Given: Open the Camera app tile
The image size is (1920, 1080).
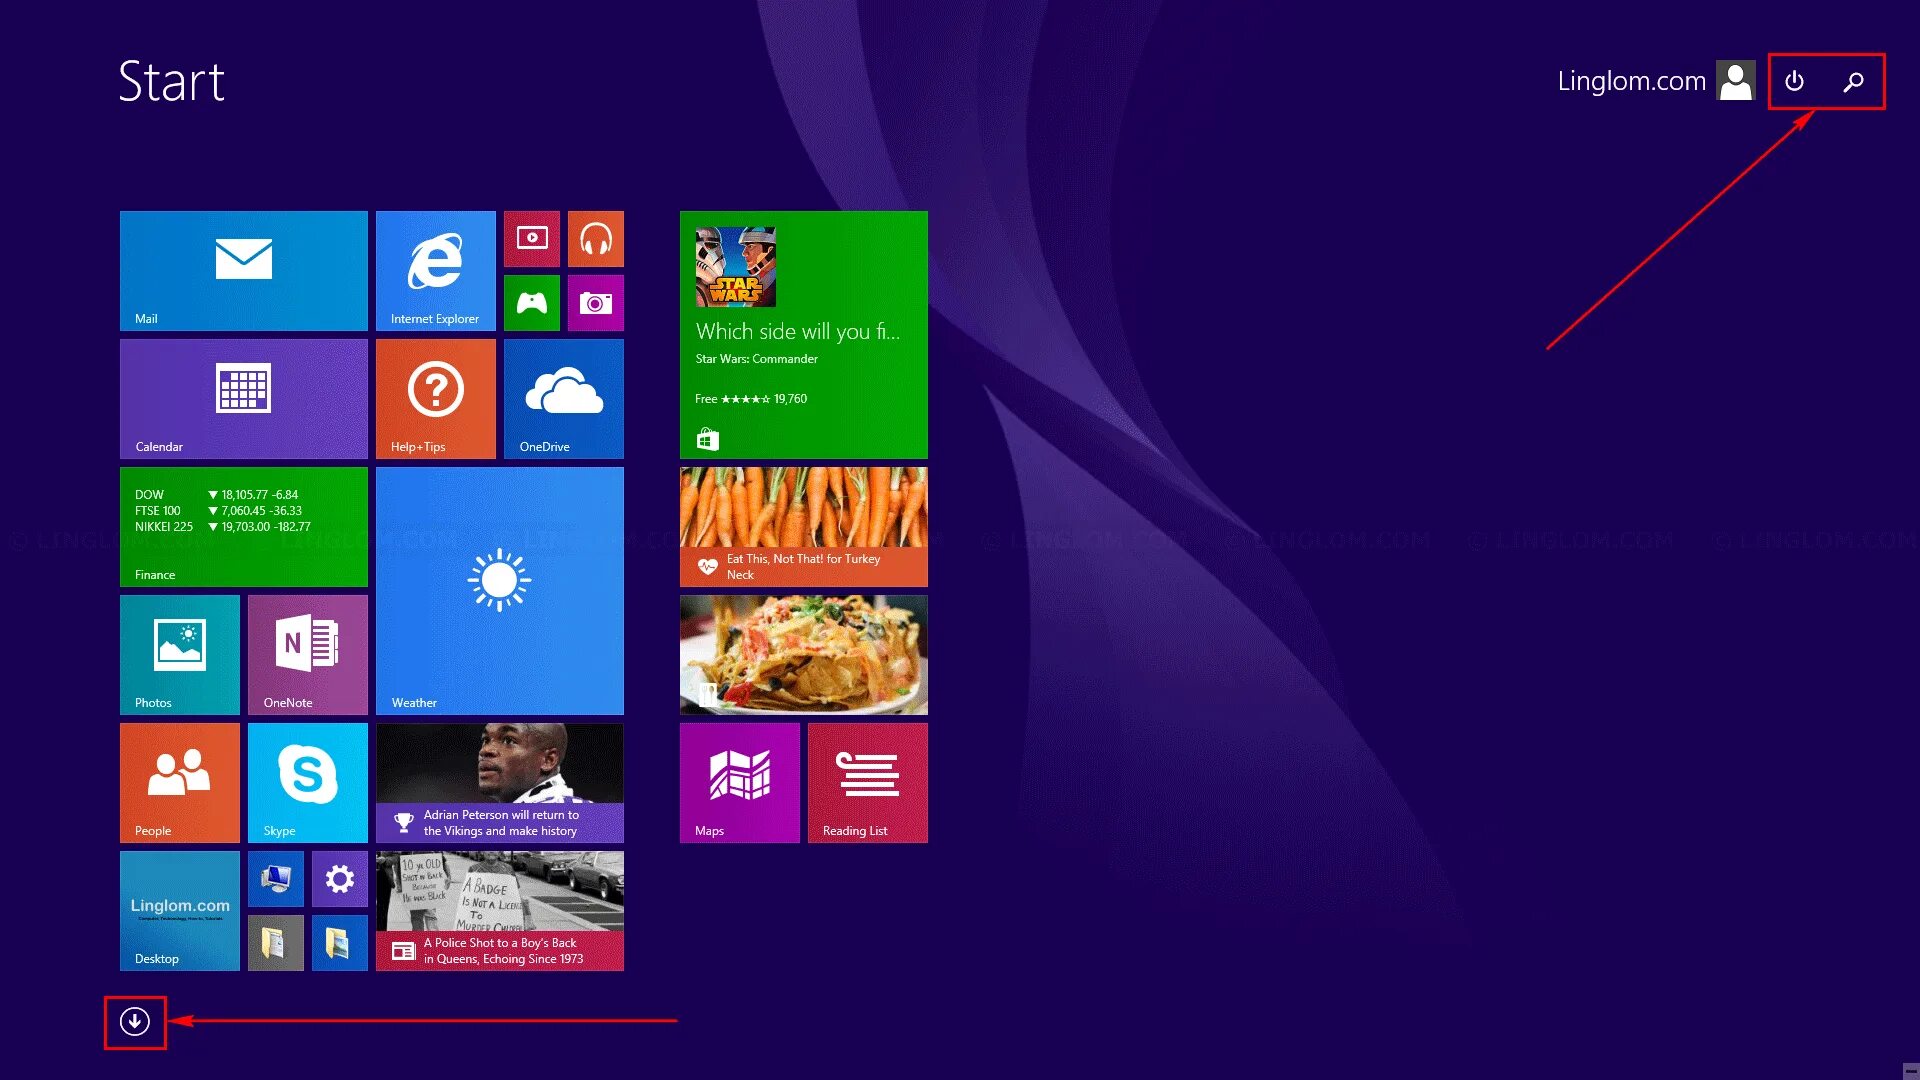Looking at the screenshot, I should (x=595, y=302).
